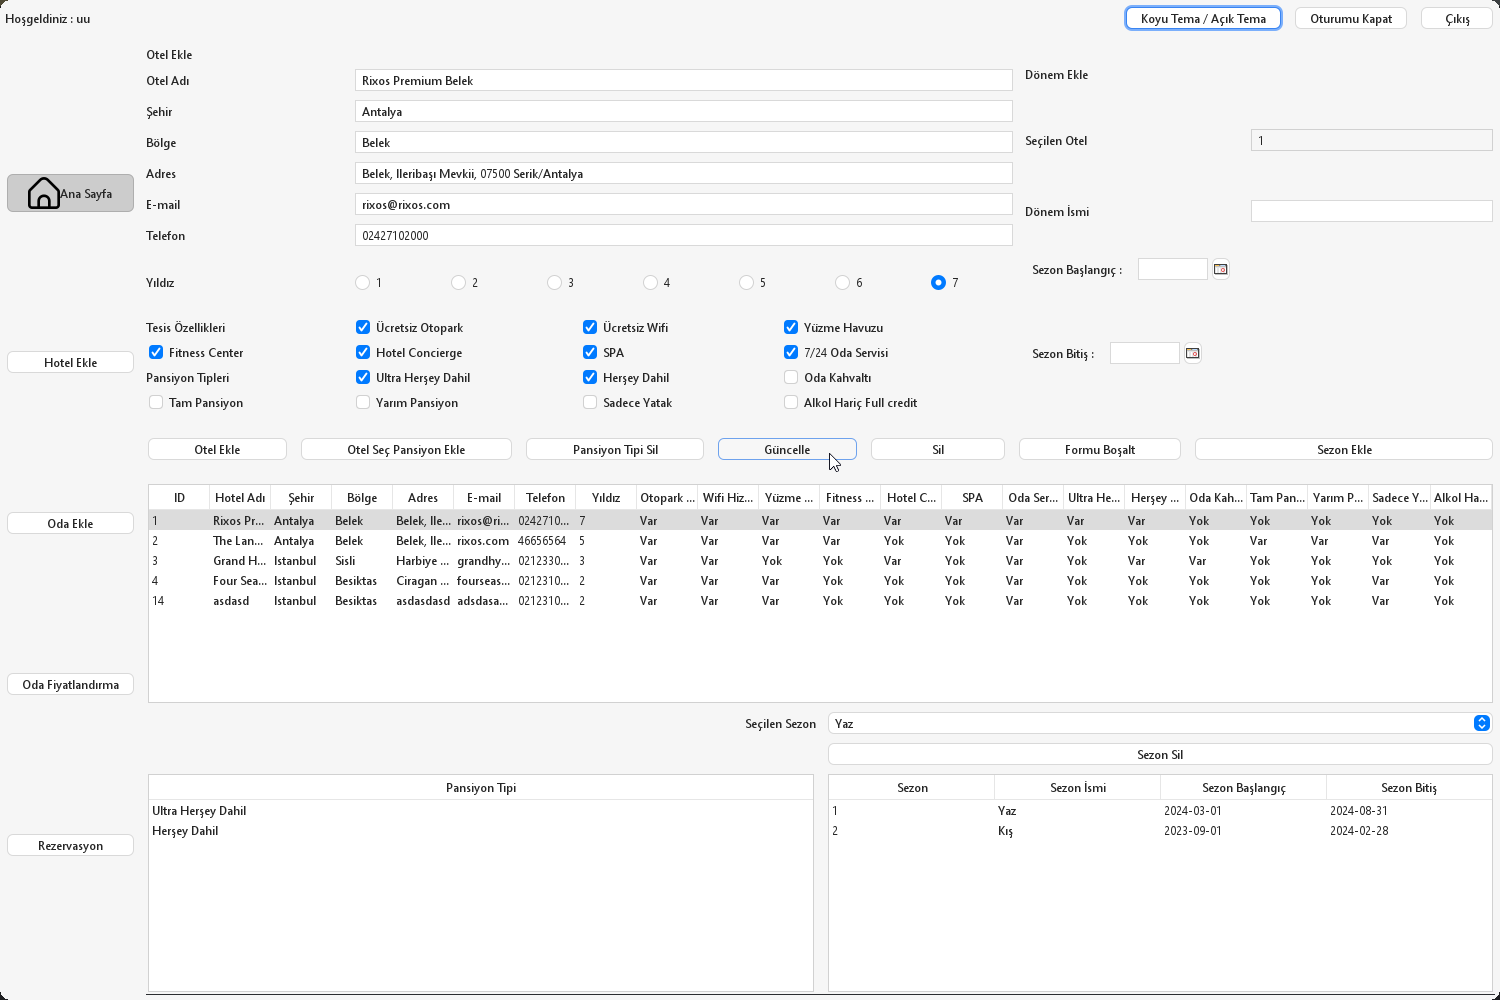Screen dimensions: 1500x1000
Task: Check Alkol Hariç Full credit
Action: [x=791, y=402]
